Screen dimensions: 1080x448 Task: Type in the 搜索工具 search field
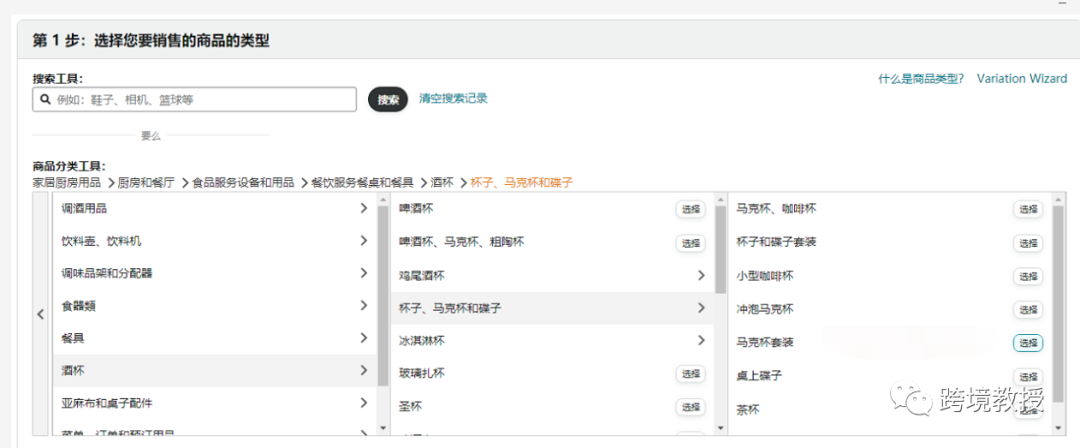point(200,100)
